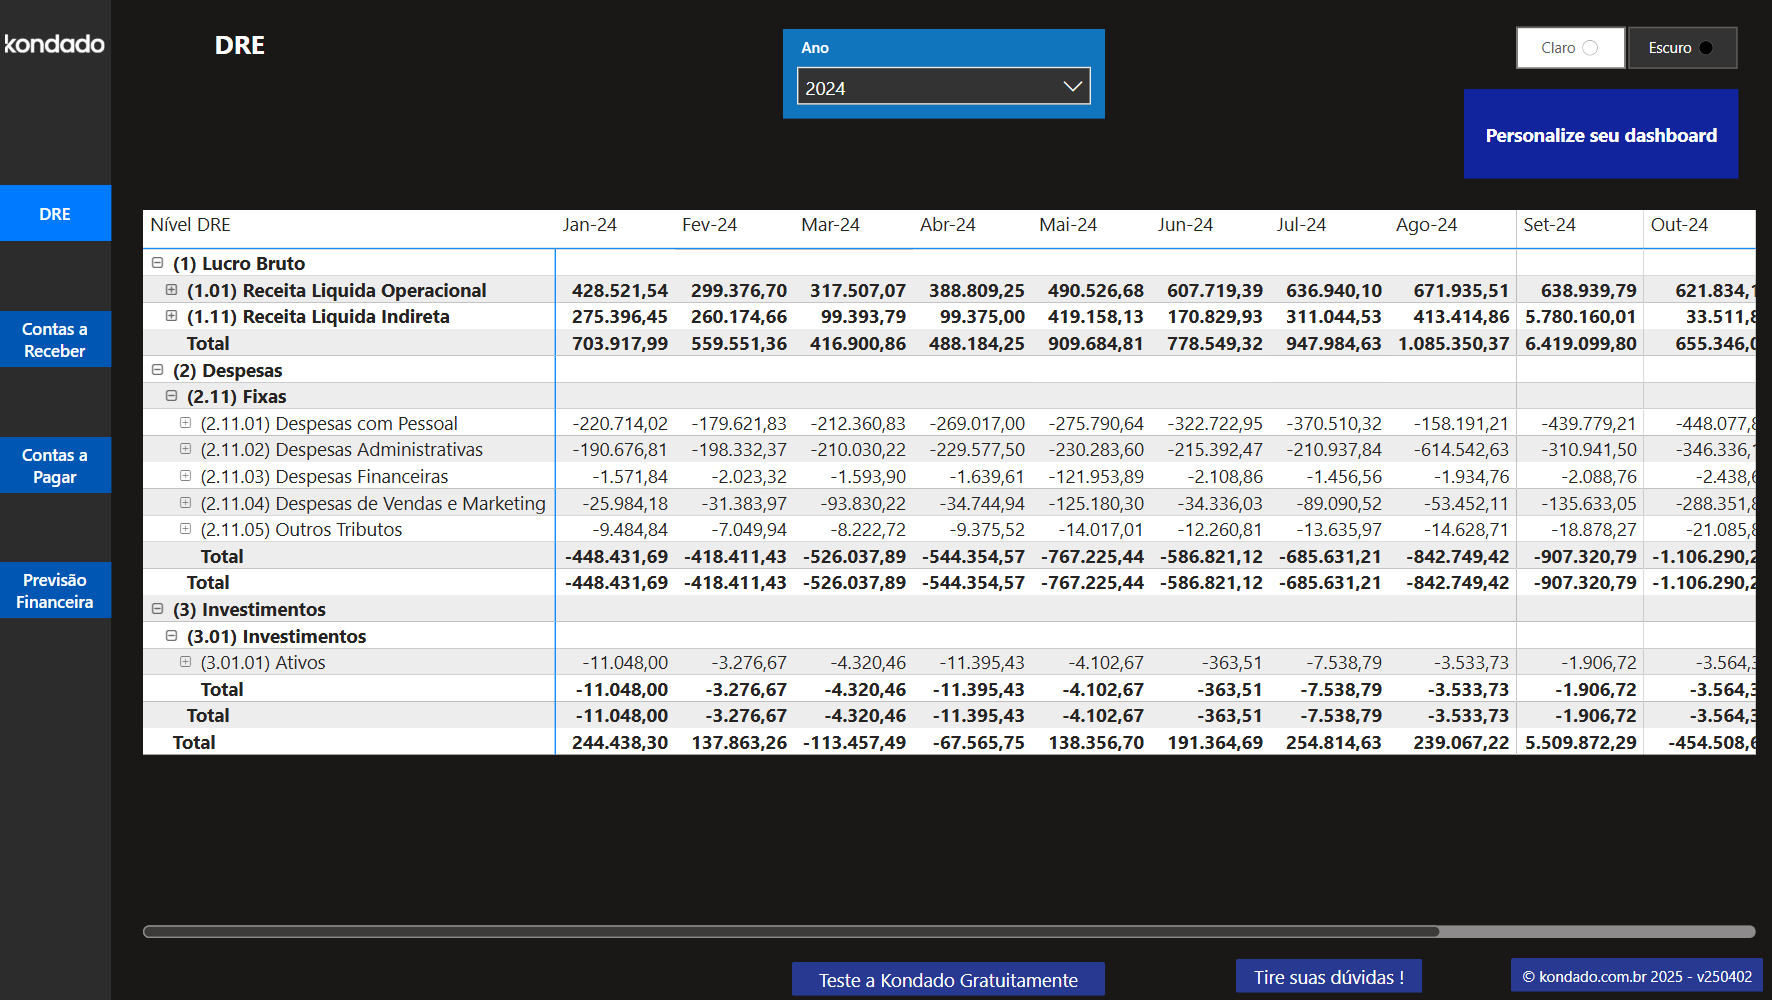Screen dimensions: 1772x1000
Task: Click the kondado logo
Action: tap(54, 44)
